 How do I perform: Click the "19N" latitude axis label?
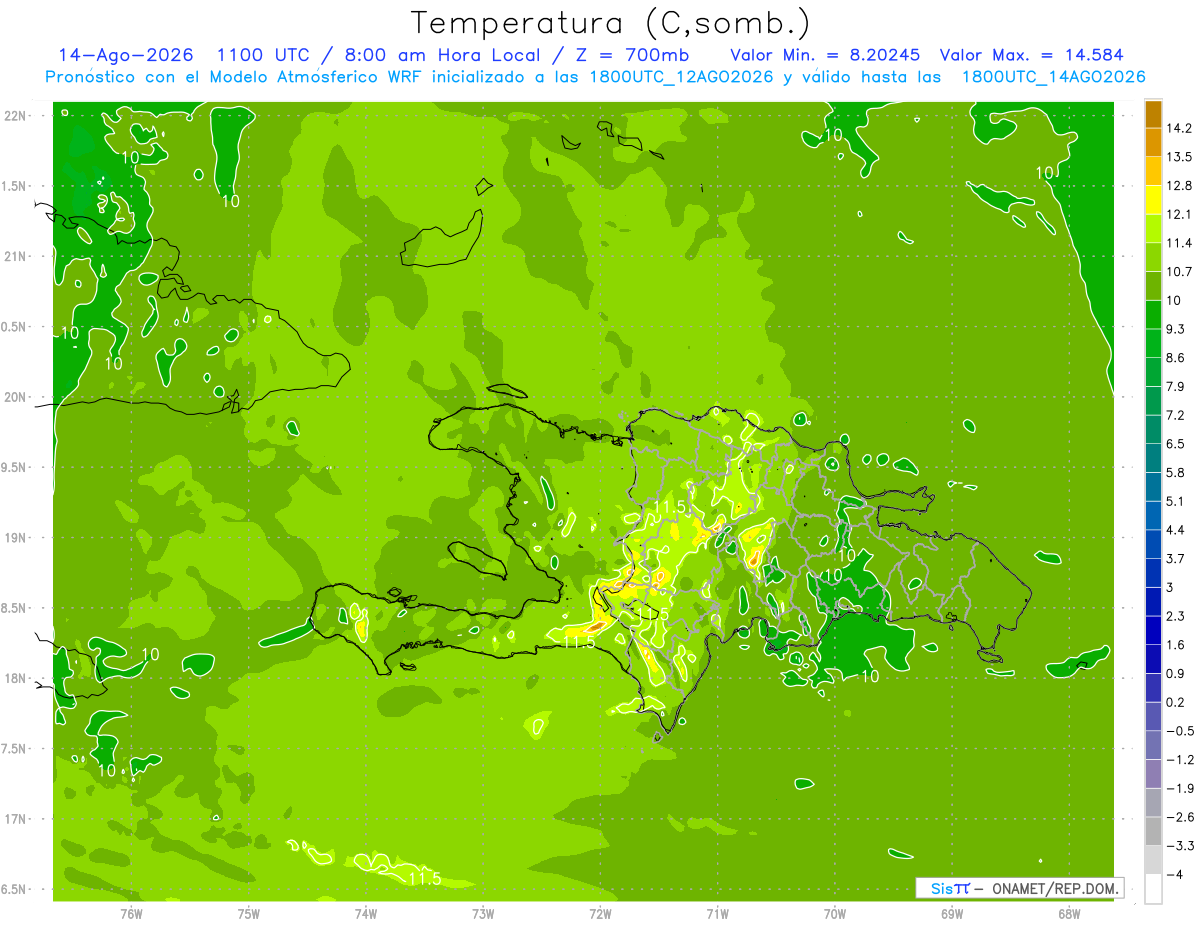click(x=15, y=537)
